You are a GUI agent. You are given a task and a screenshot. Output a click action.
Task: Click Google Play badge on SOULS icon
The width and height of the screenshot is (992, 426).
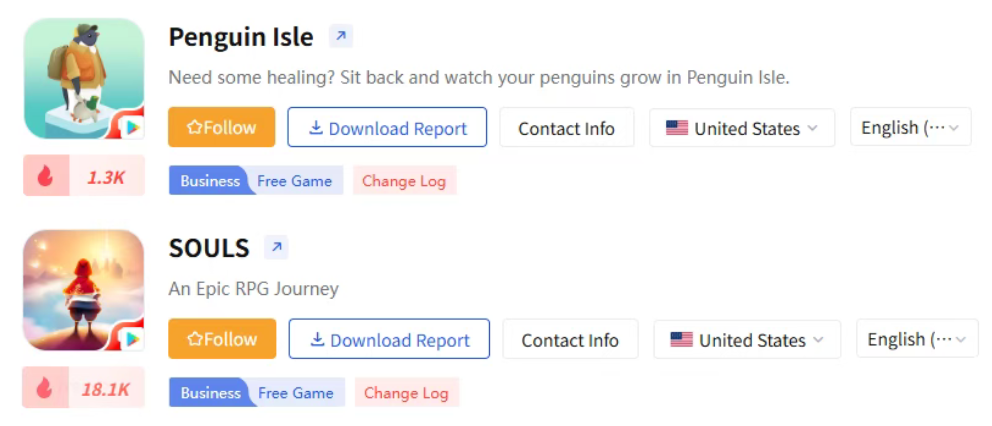pyautogui.click(x=132, y=340)
